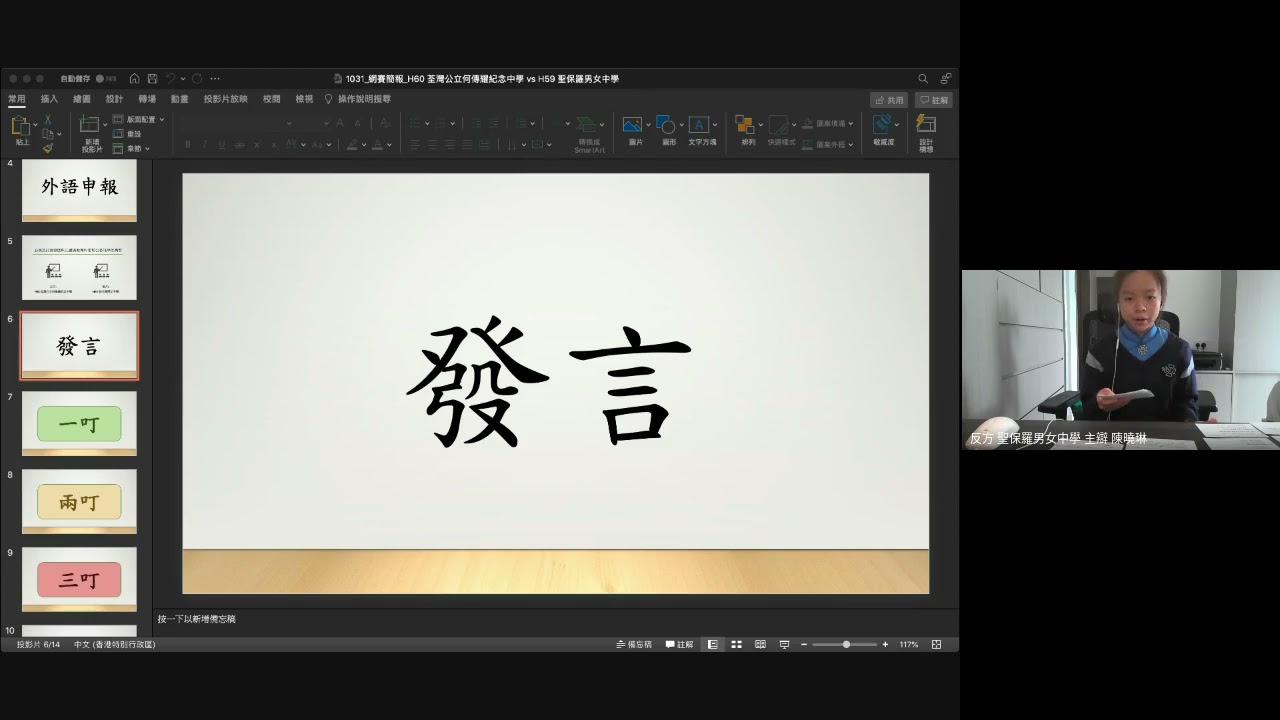Open the share people icon at top right
Viewport: 1280px width, 720px height.
coord(945,78)
